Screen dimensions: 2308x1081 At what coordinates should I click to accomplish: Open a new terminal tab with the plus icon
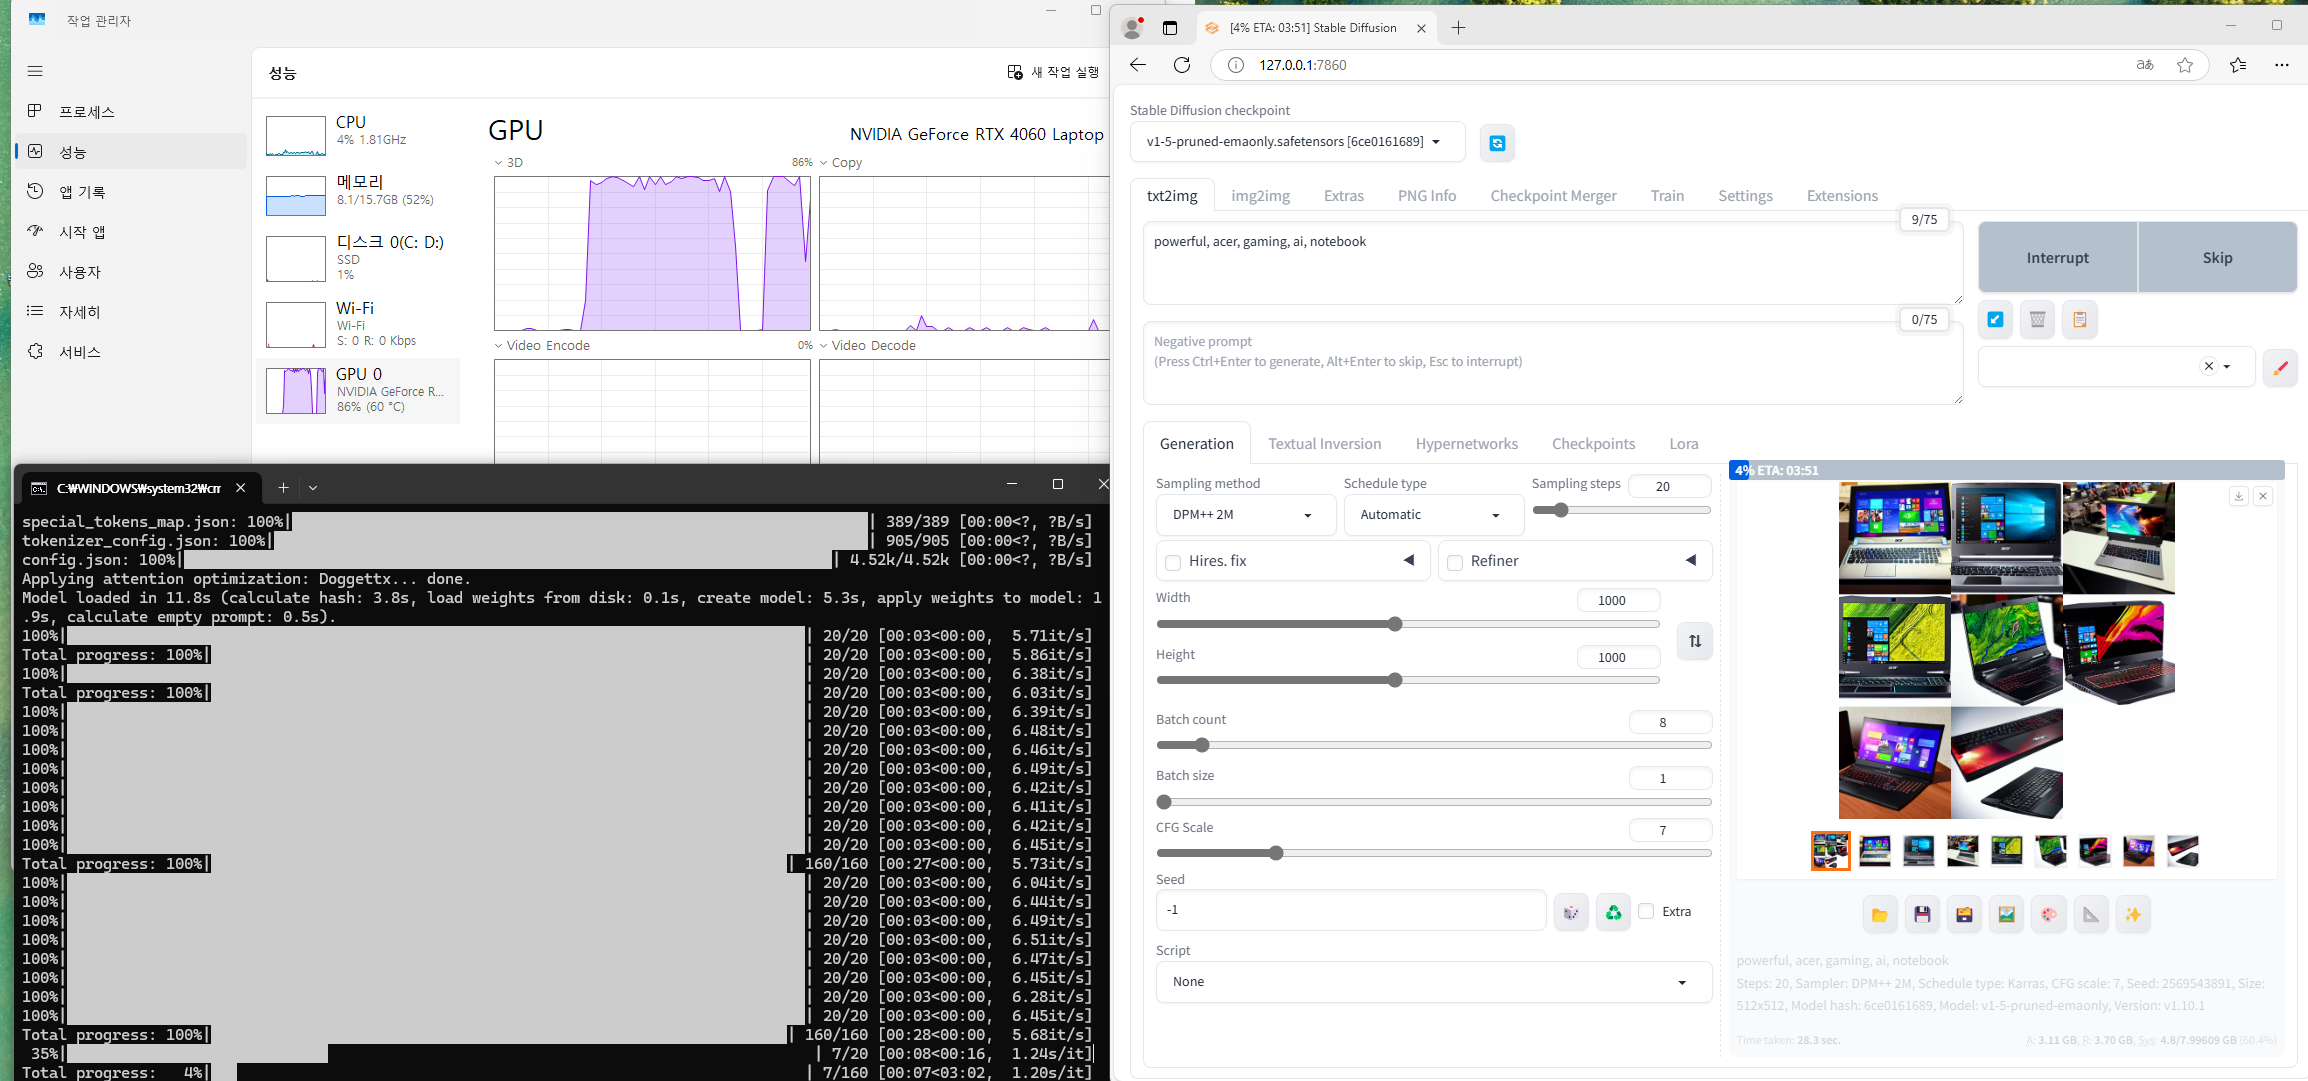283,488
